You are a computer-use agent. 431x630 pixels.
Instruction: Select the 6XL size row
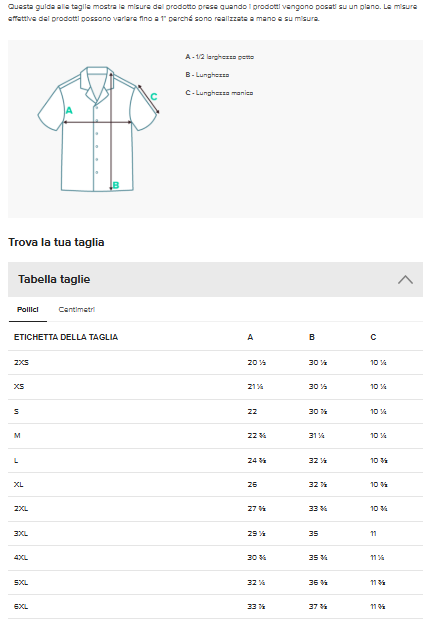tap(215, 607)
